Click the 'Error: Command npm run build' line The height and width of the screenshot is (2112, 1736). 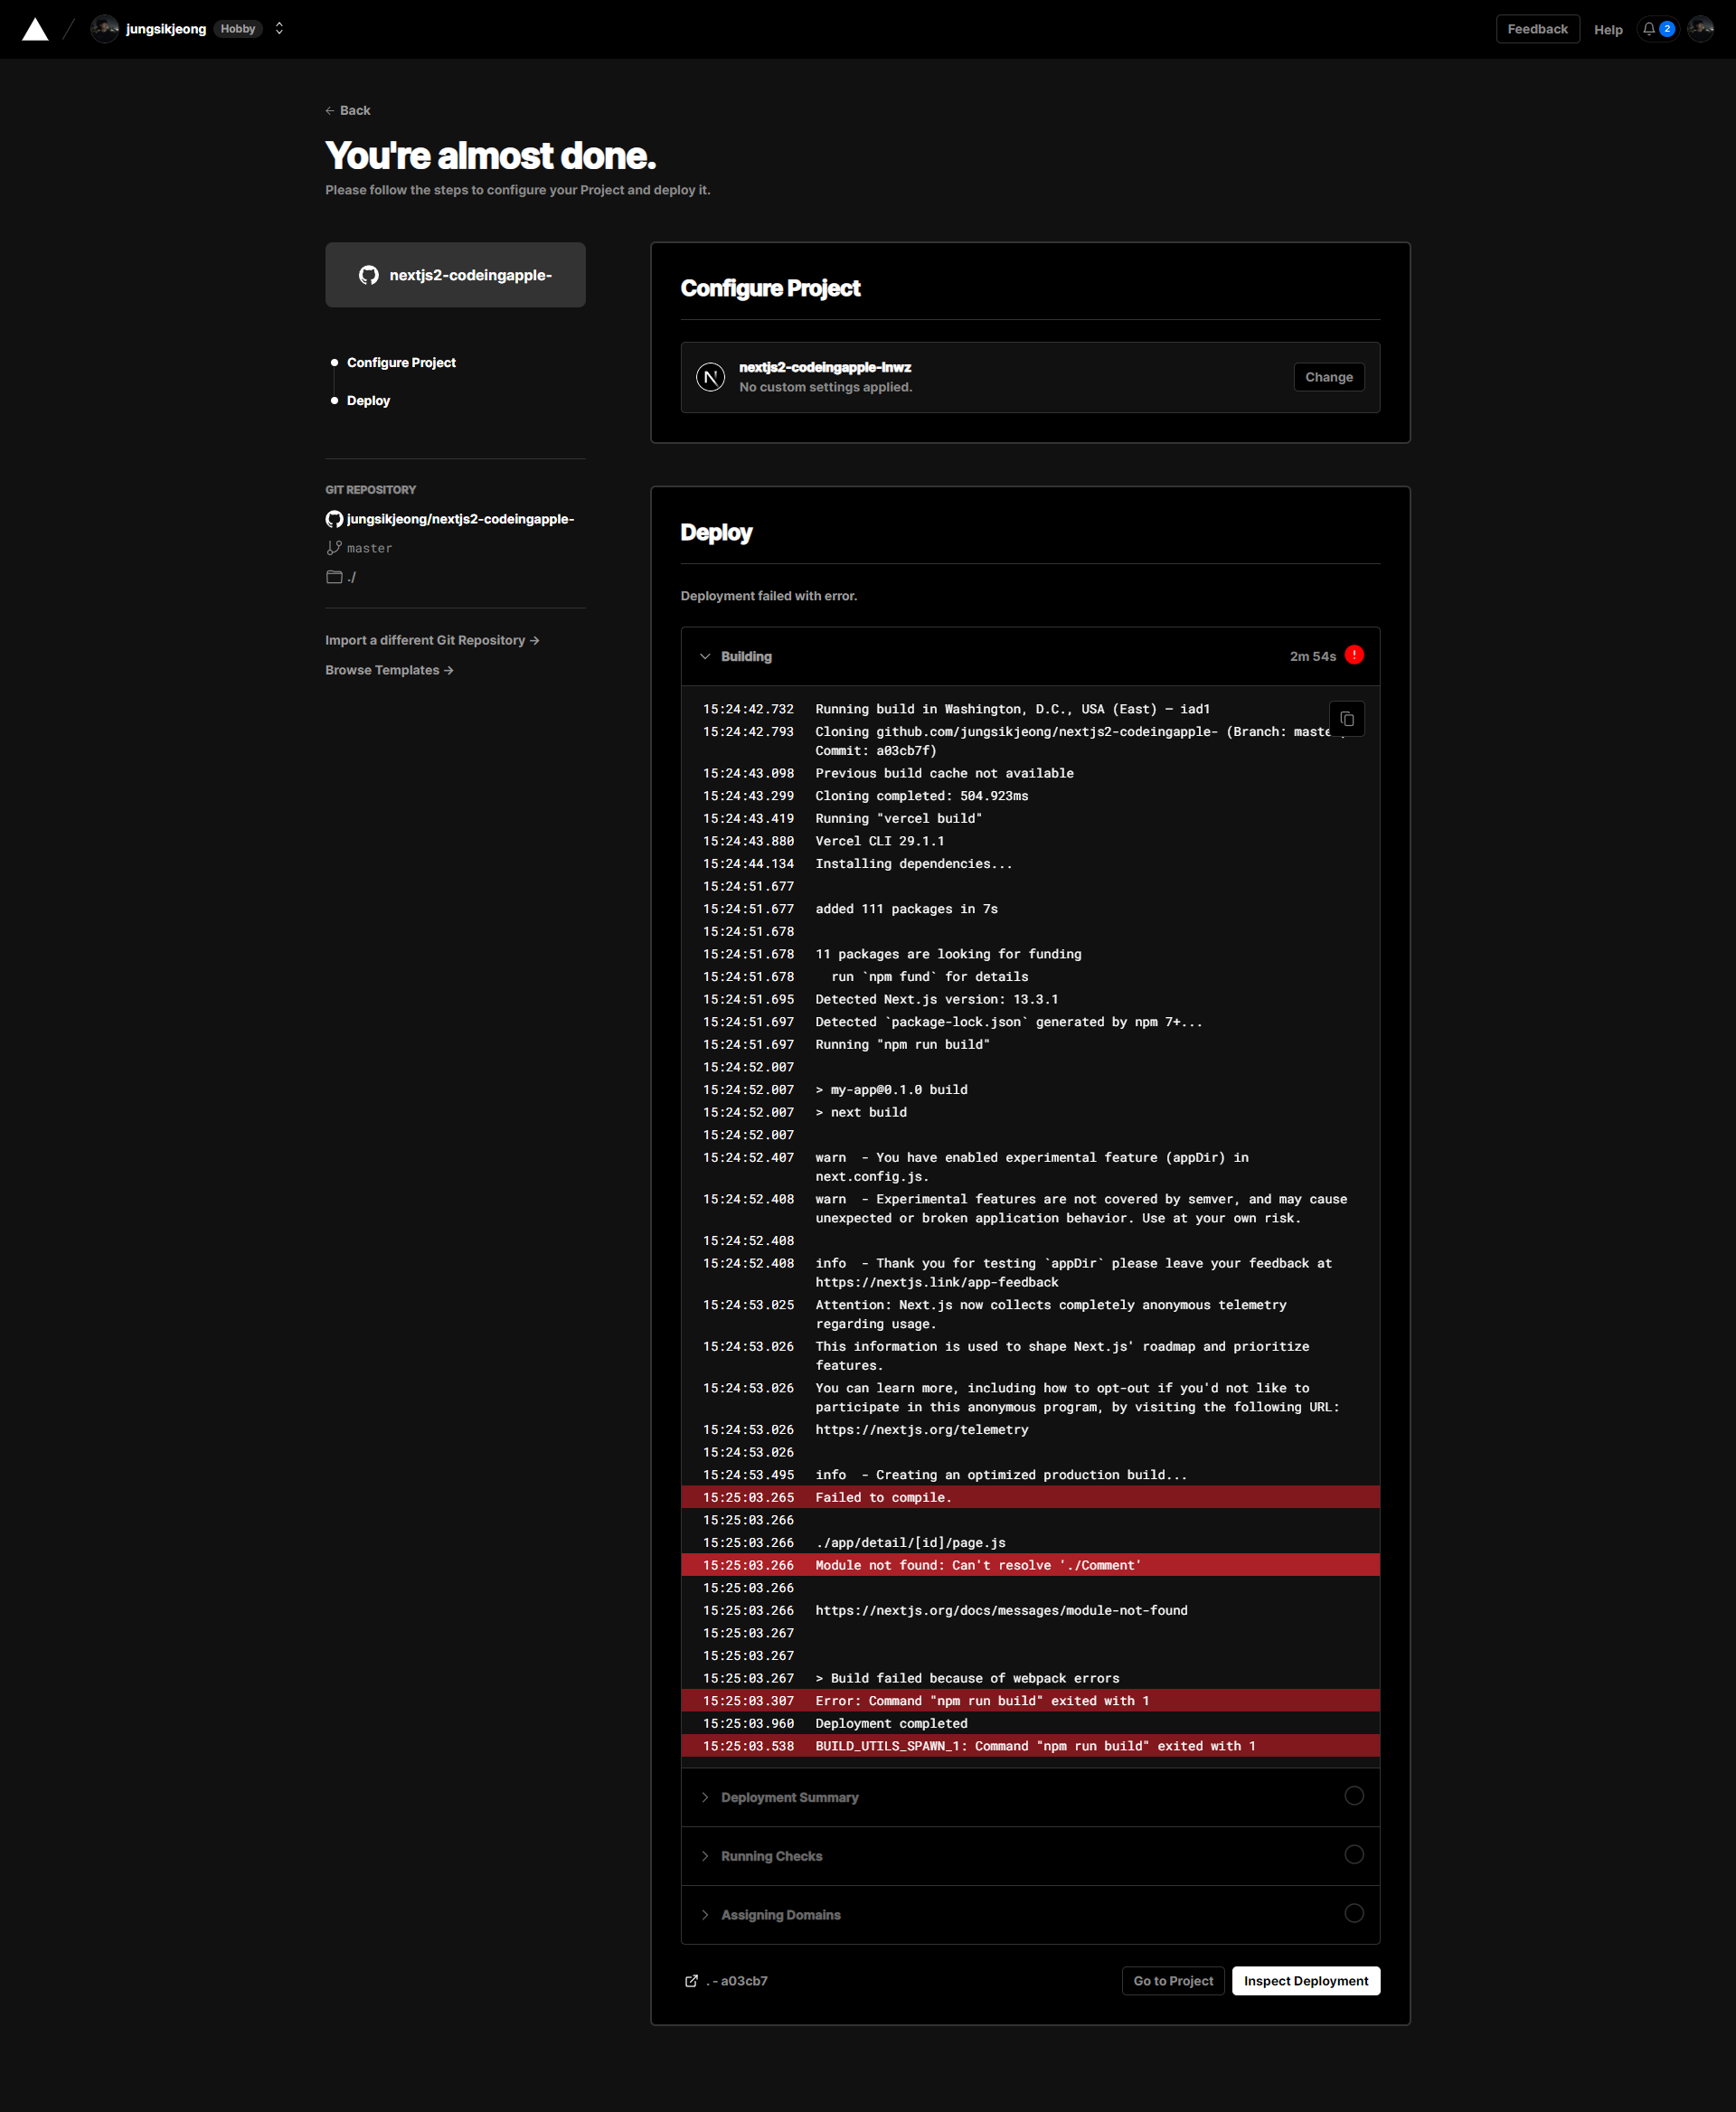coord(1030,1700)
